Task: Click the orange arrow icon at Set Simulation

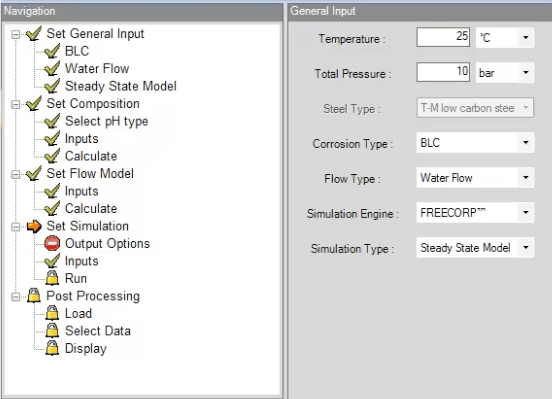Action: [x=34, y=226]
